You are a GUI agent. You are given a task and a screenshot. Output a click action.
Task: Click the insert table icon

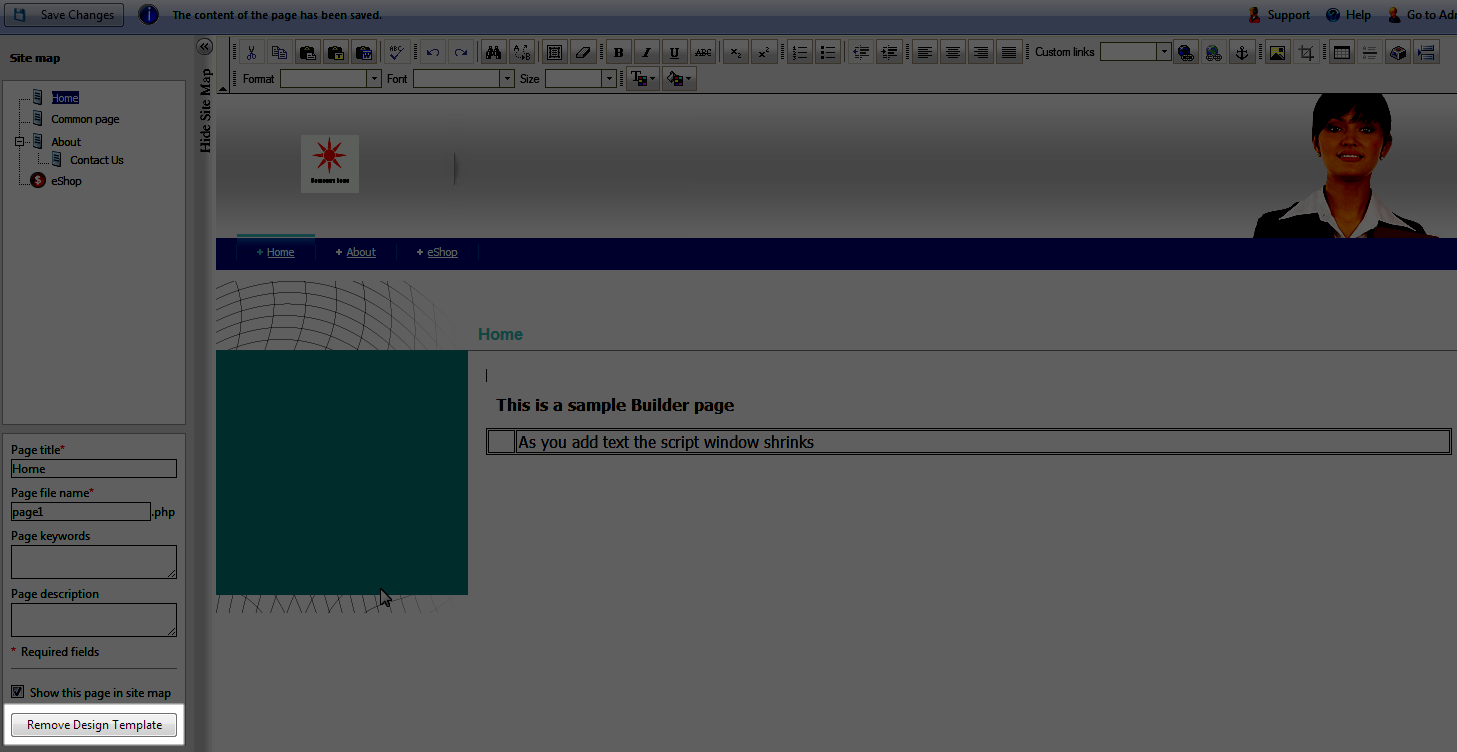coord(1341,52)
